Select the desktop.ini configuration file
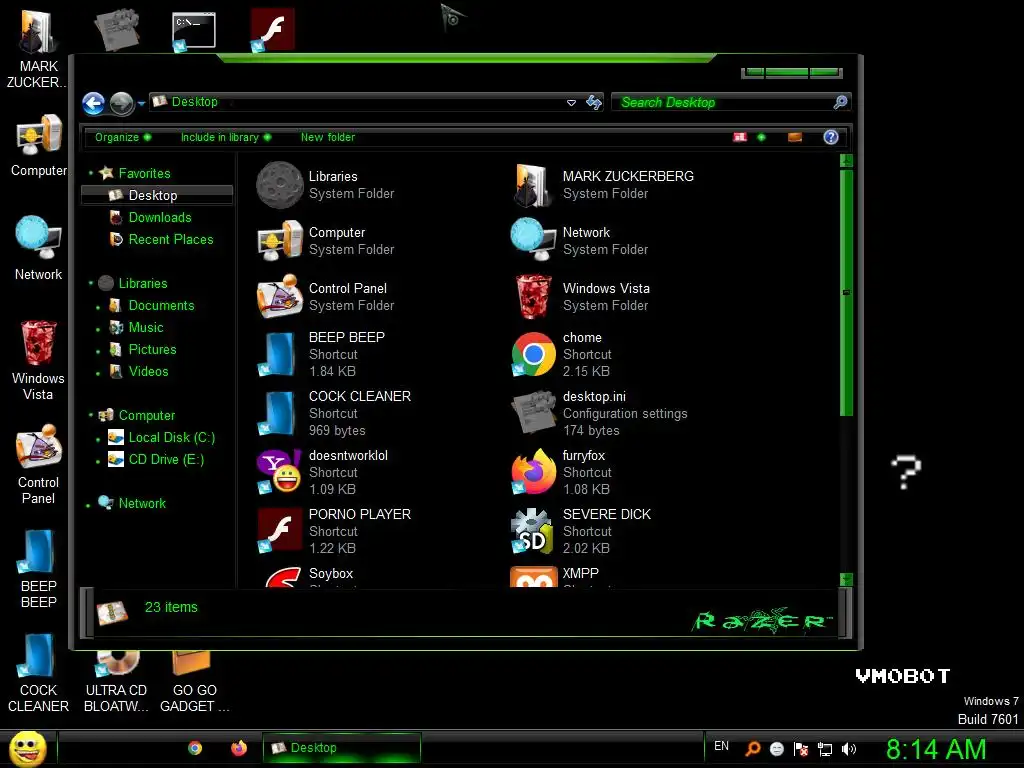The height and width of the screenshot is (768, 1024). (600, 413)
